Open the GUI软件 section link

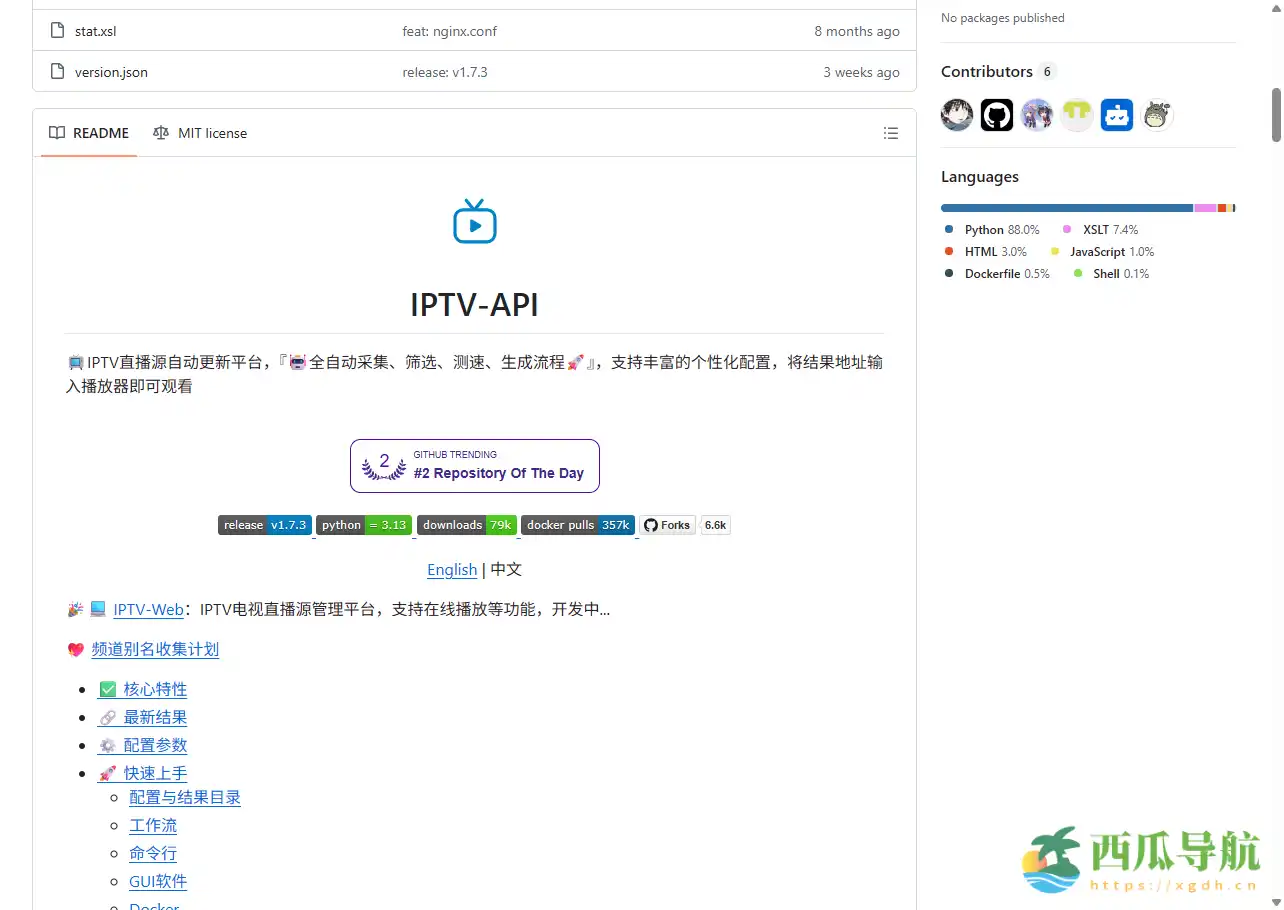pyautogui.click(x=157, y=881)
